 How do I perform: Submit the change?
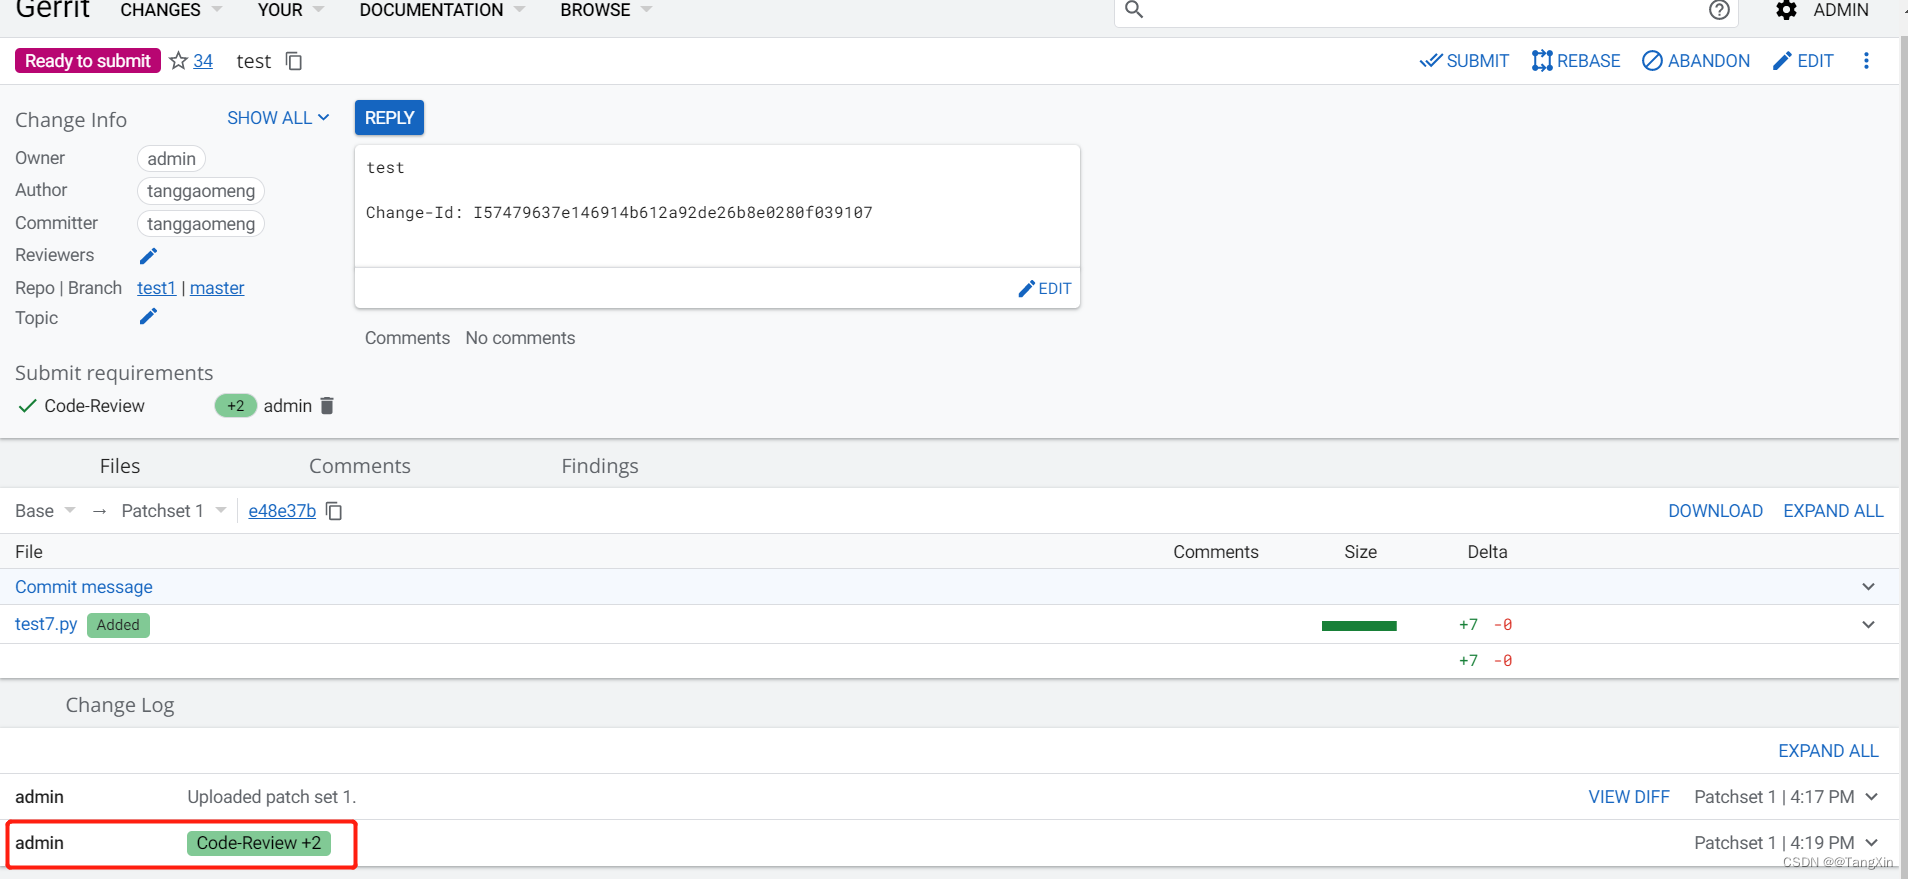click(x=1464, y=61)
